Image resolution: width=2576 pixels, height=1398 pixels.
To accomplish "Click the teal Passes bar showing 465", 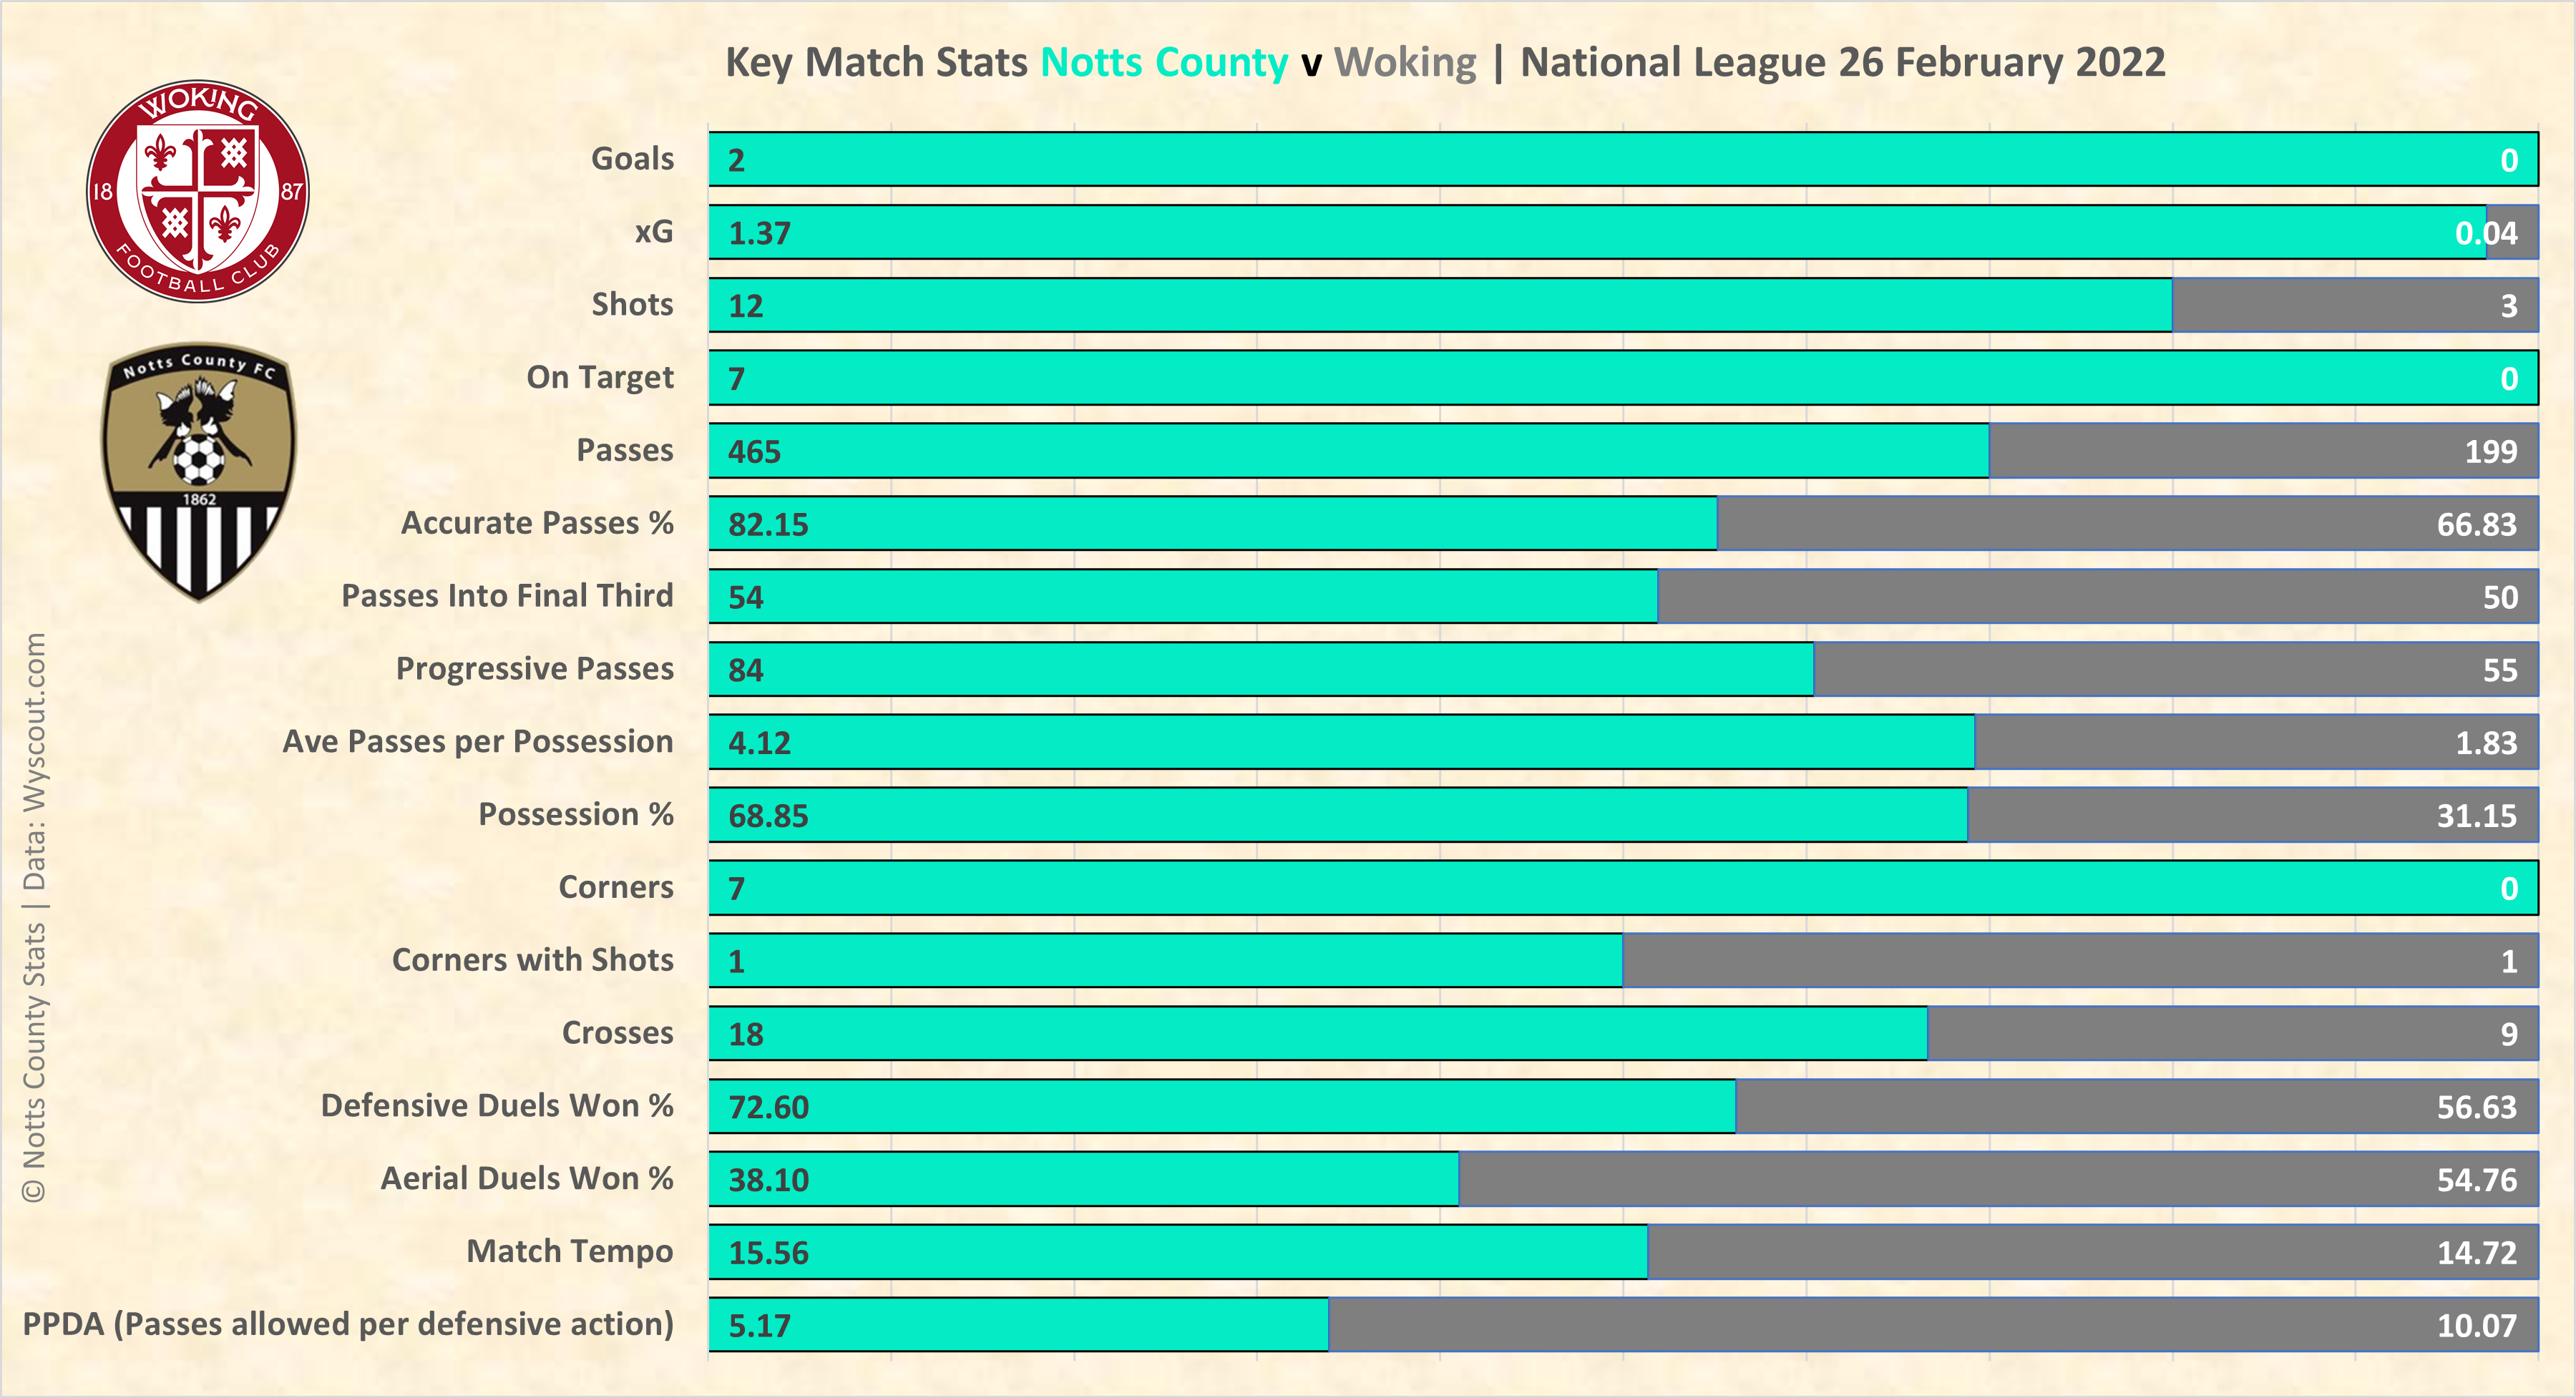I will click(1348, 451).
